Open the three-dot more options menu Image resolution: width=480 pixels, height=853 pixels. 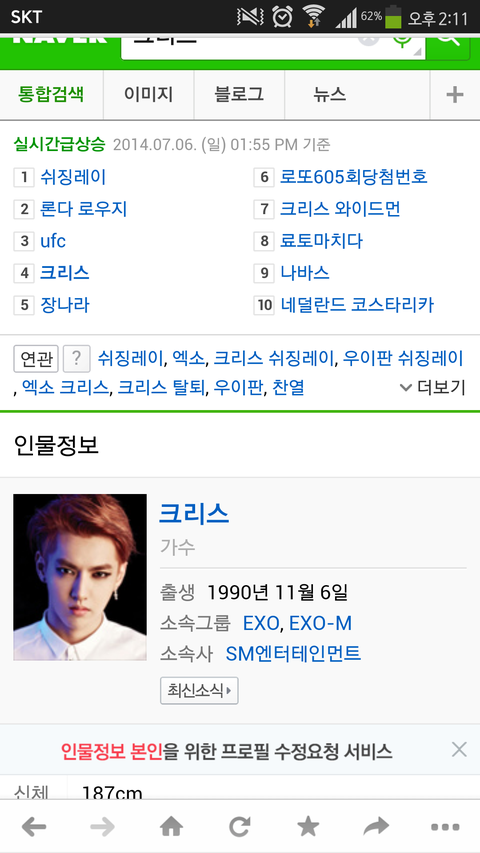pos(445,827)
